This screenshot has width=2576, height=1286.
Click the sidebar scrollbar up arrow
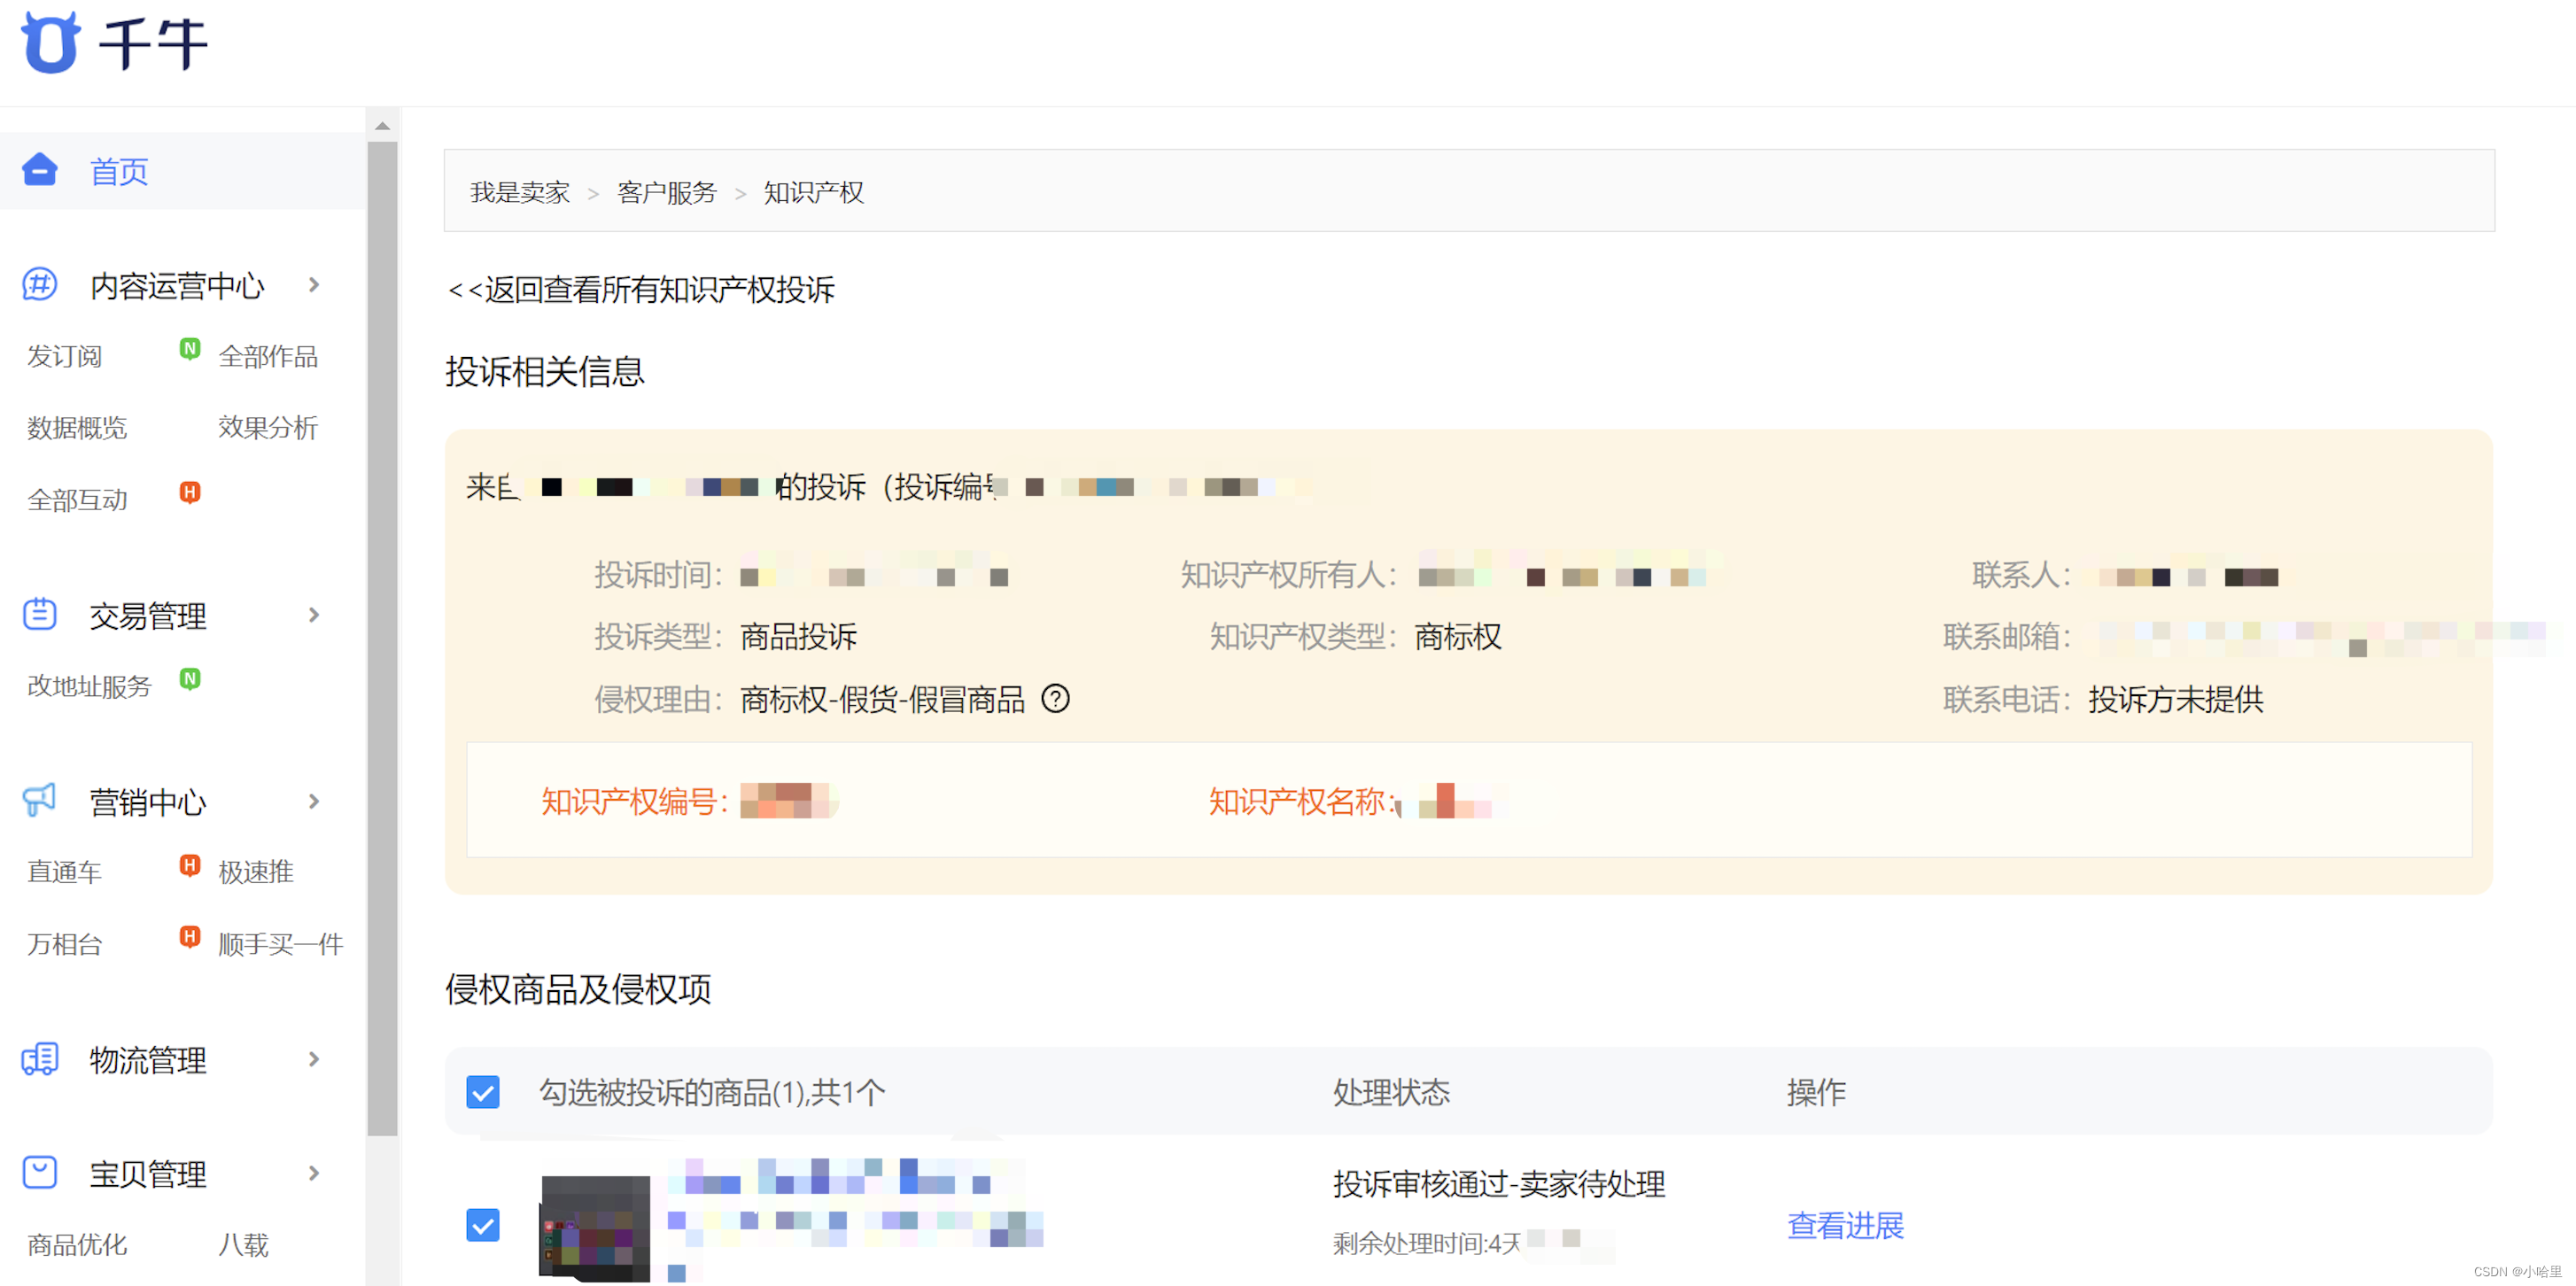coord(382,126)
